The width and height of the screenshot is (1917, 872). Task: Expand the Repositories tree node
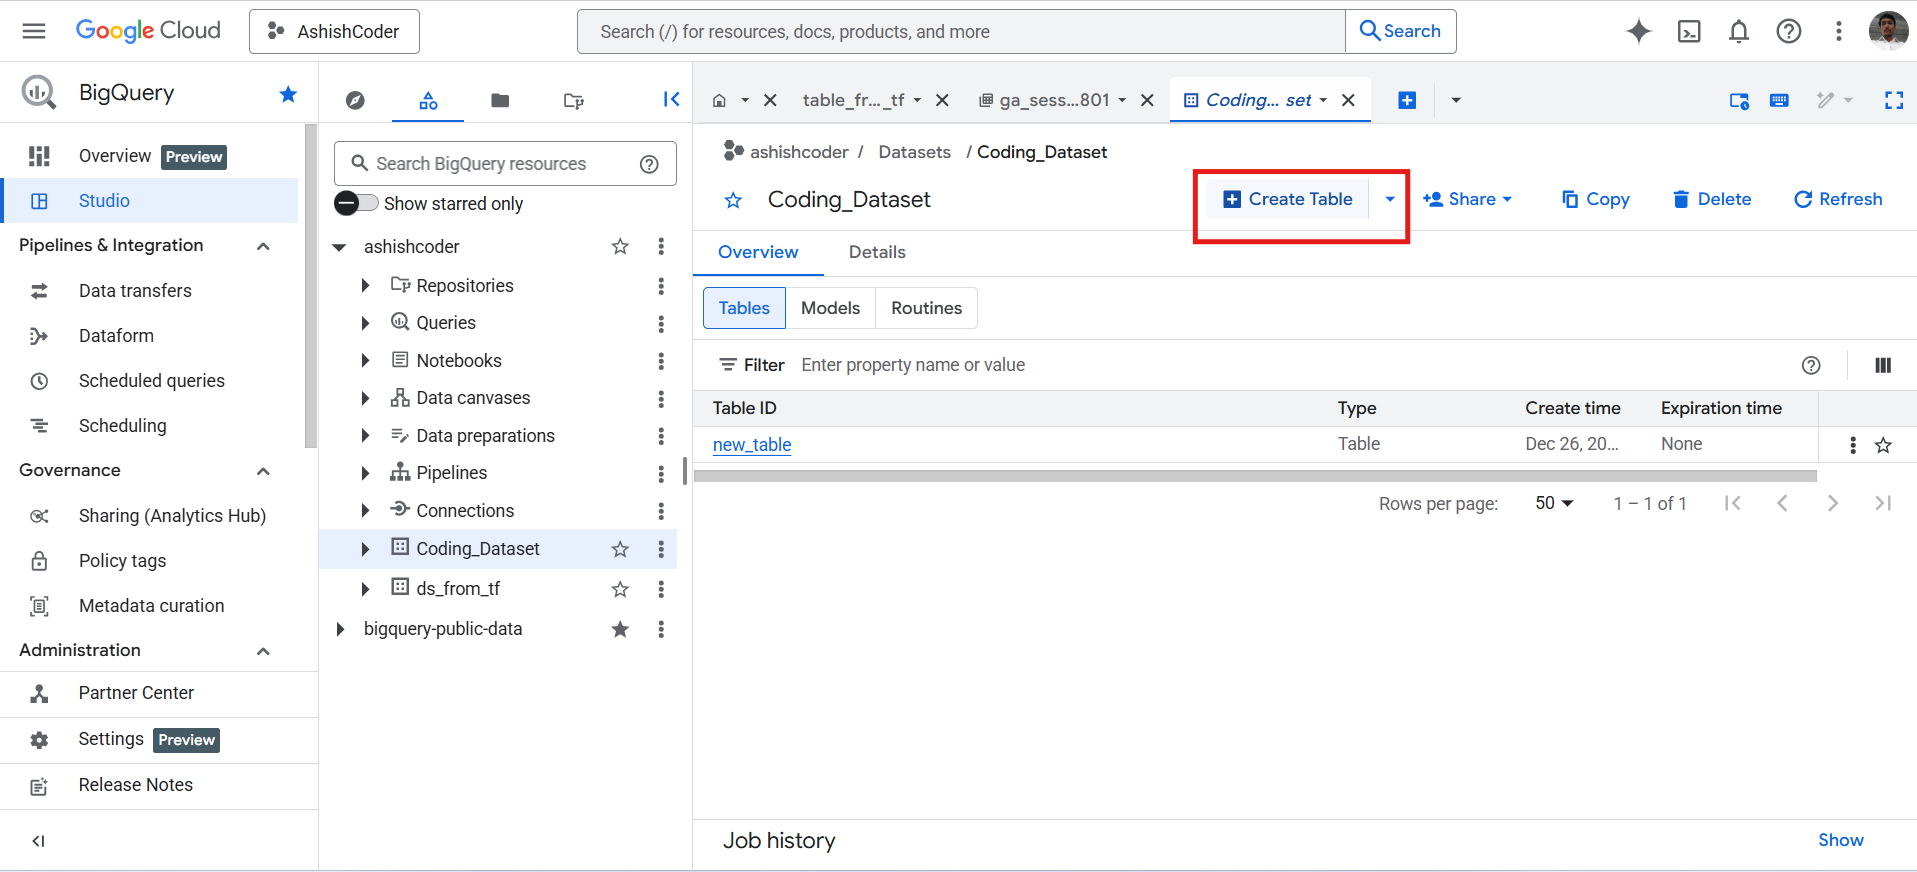point(365,286)
